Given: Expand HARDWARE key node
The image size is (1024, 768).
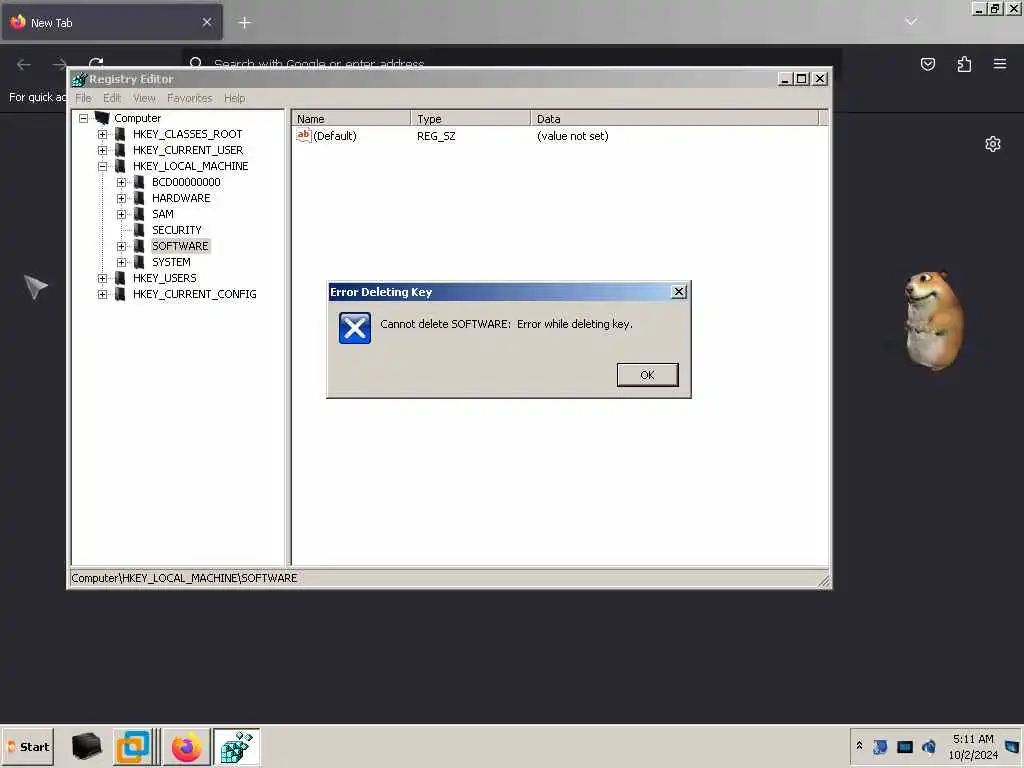Looking at the screenshot, I should pyautogui.click(x=121, y=199).
